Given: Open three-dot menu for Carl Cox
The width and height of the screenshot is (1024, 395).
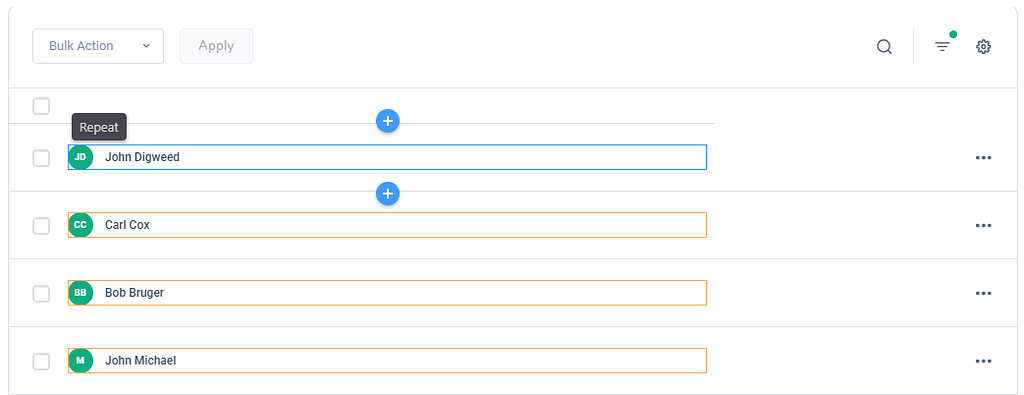Looking at the screenshot, I should 984,225.
